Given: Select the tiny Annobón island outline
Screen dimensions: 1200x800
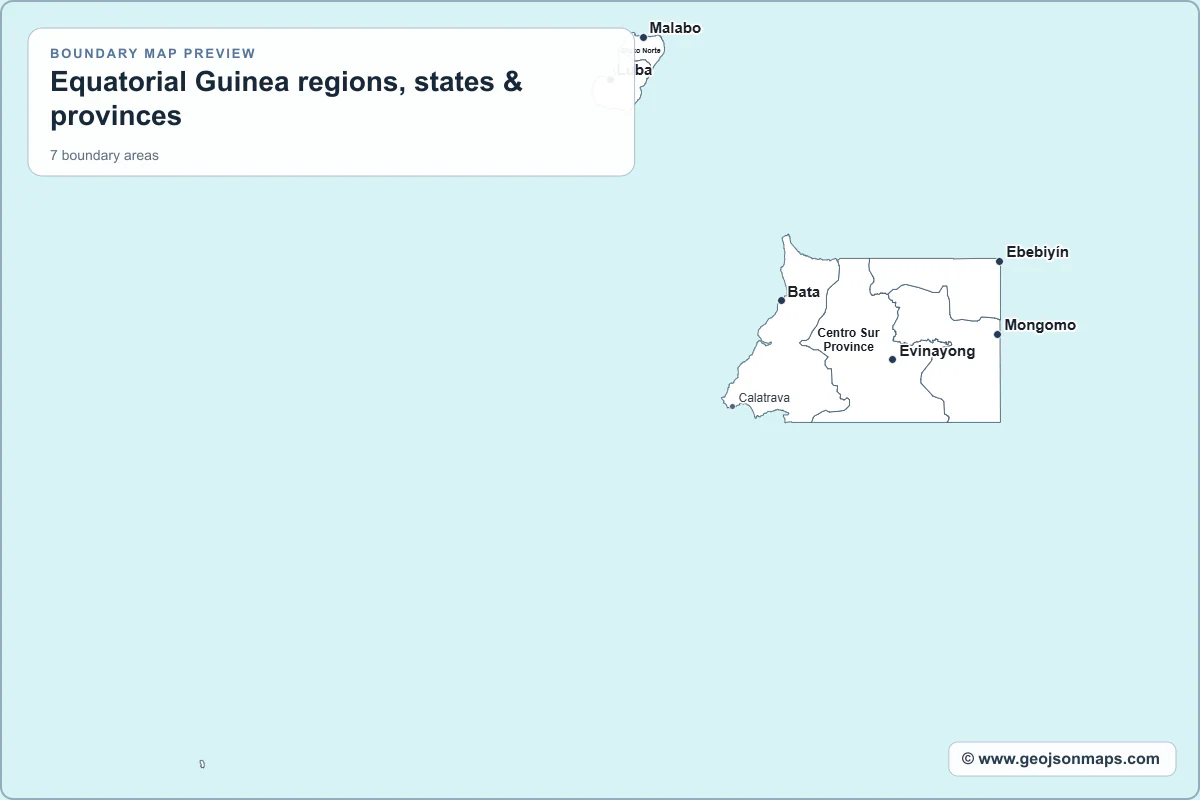Looking at the screenshot, I should click(202, 764).
